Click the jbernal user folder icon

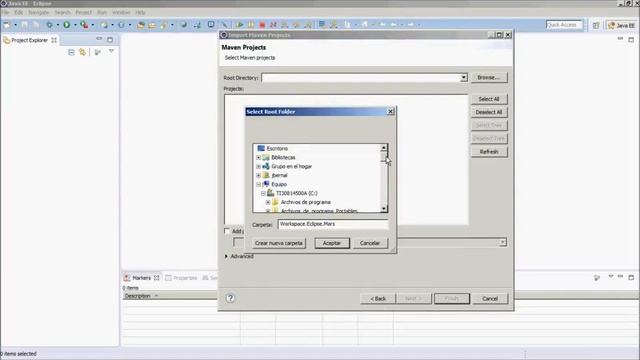tap(266, 175)
